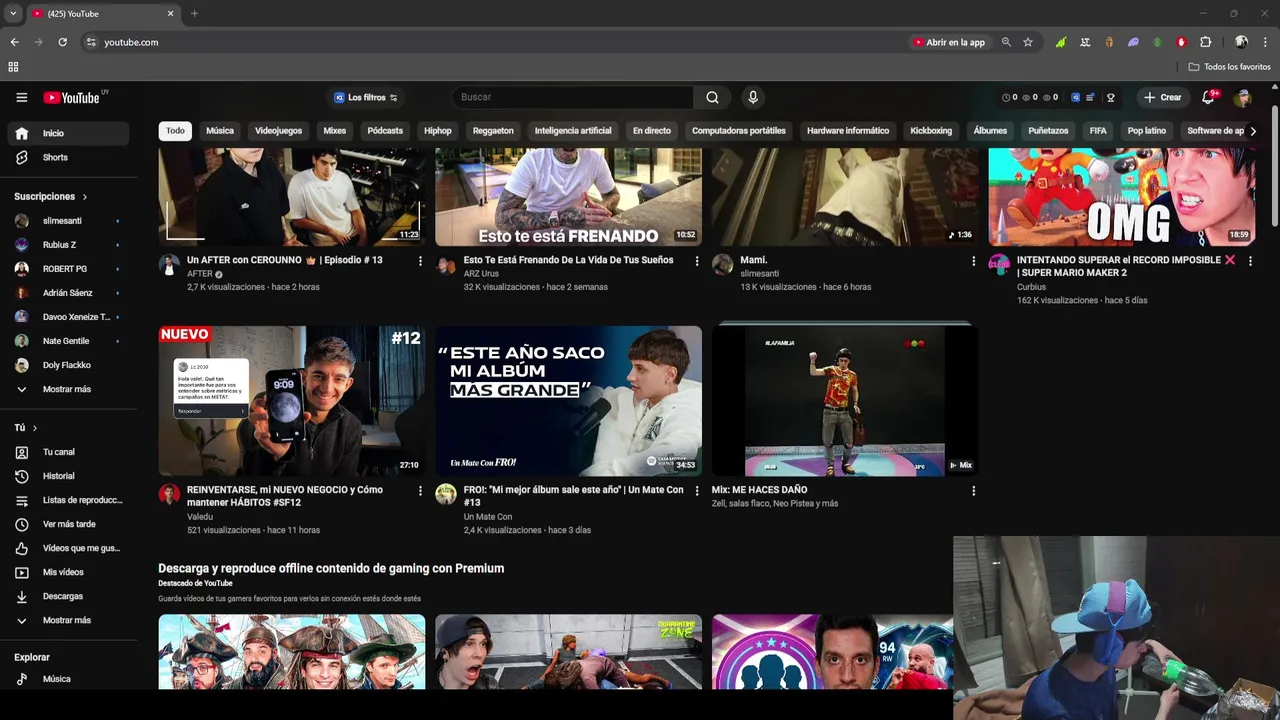Click the green chart extension icon
This screenshot has width=1280, height=720.
(x=1060, y=42)
